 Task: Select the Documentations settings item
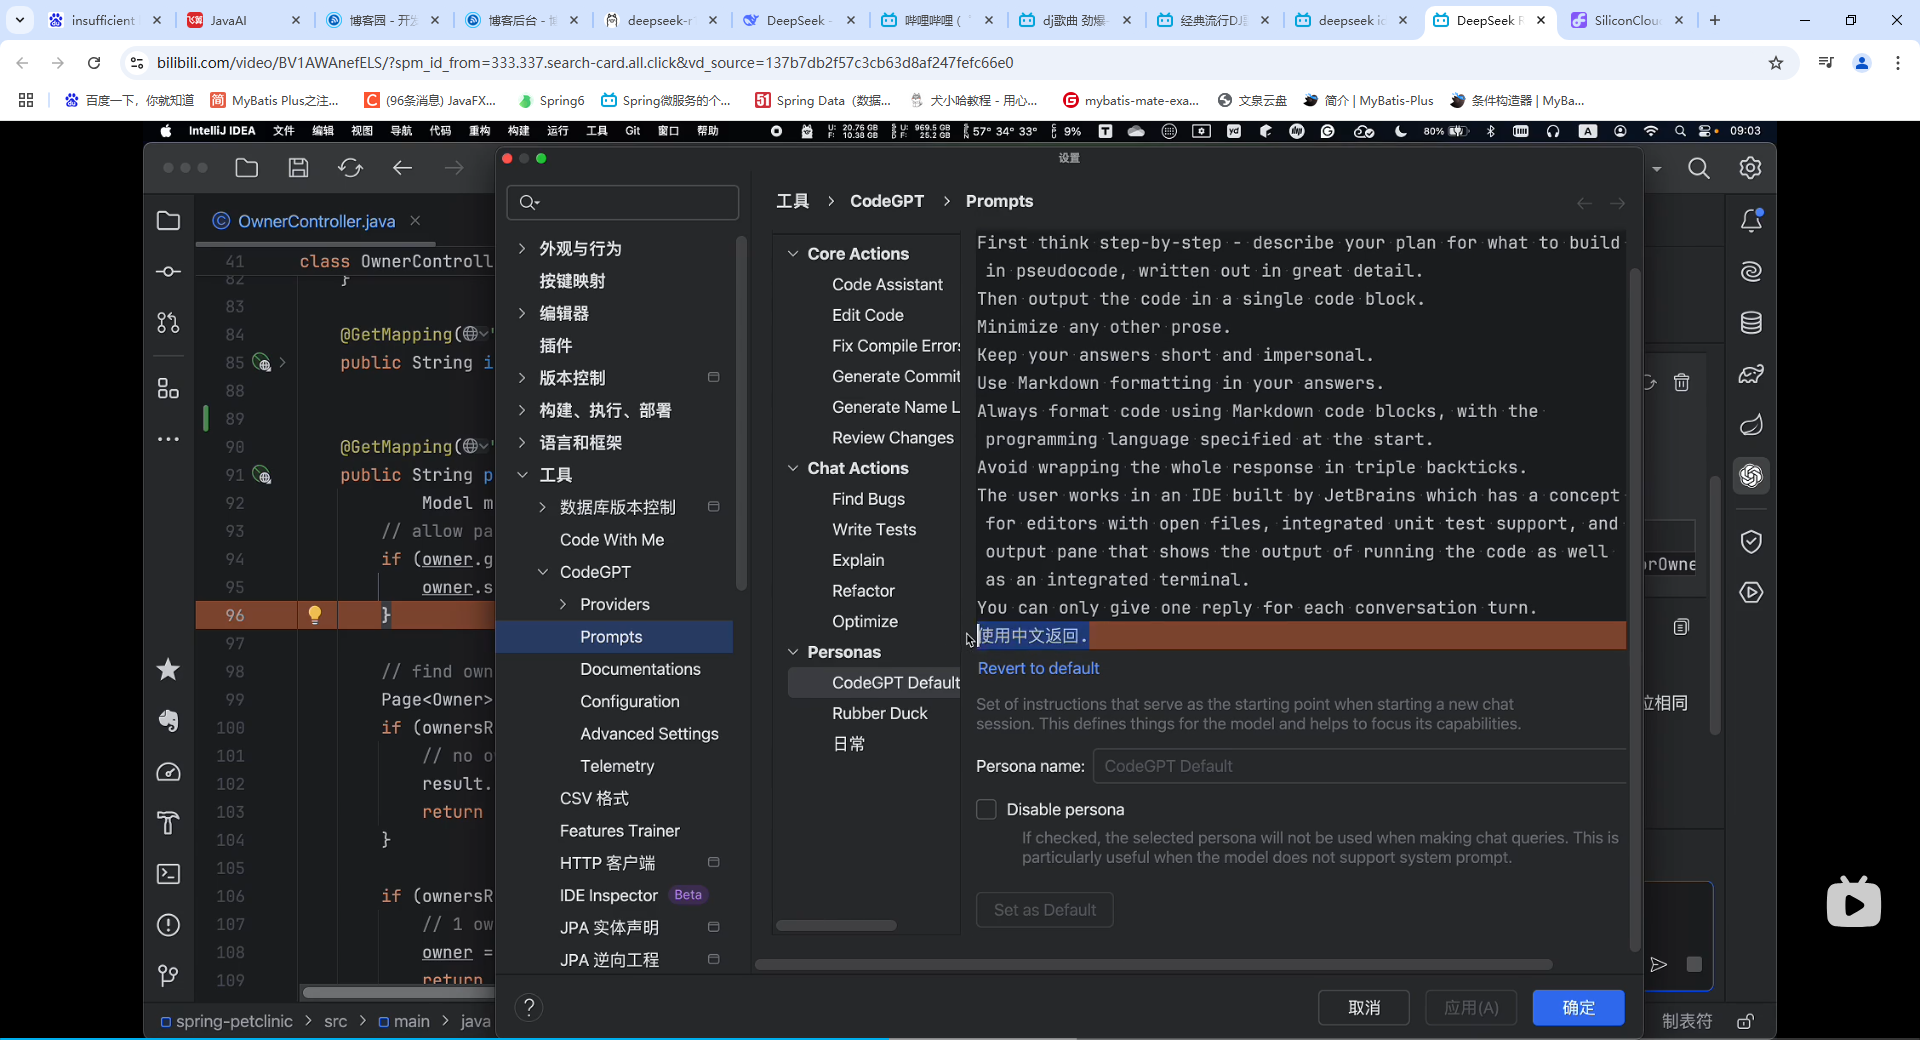click(640, 669)
